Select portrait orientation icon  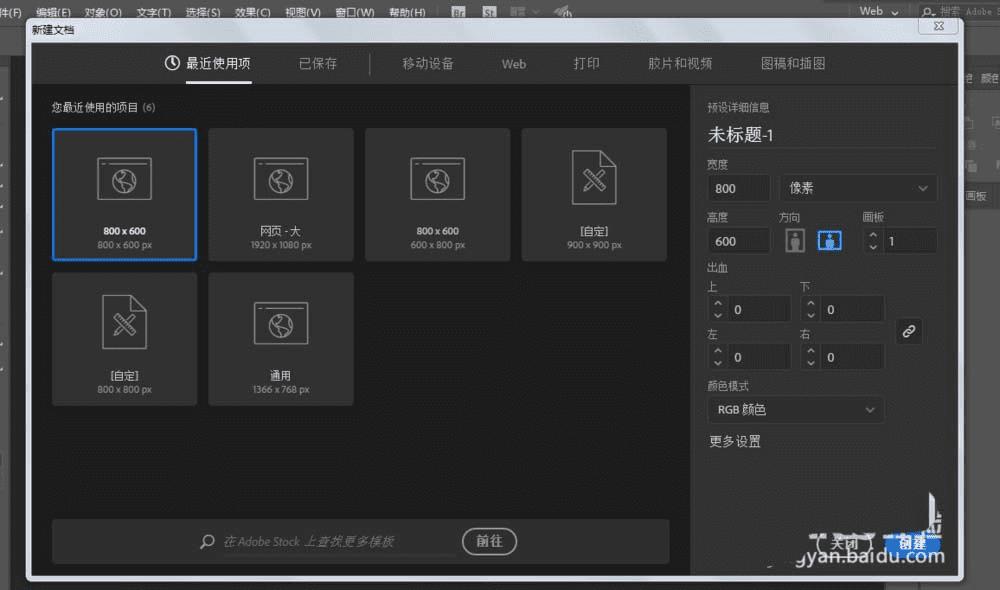[795, 240]
